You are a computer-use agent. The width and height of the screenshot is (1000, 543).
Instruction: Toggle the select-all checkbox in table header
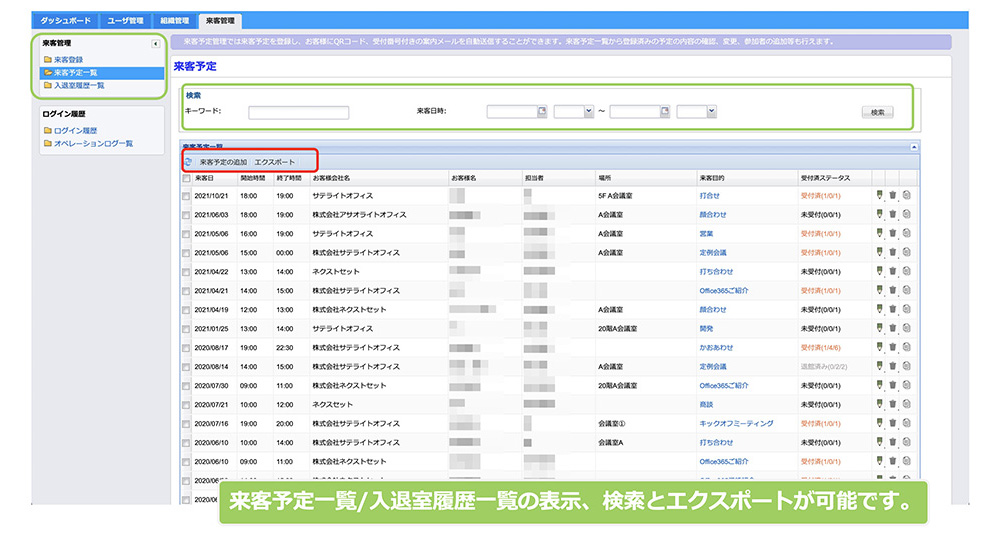pos(186,179)
